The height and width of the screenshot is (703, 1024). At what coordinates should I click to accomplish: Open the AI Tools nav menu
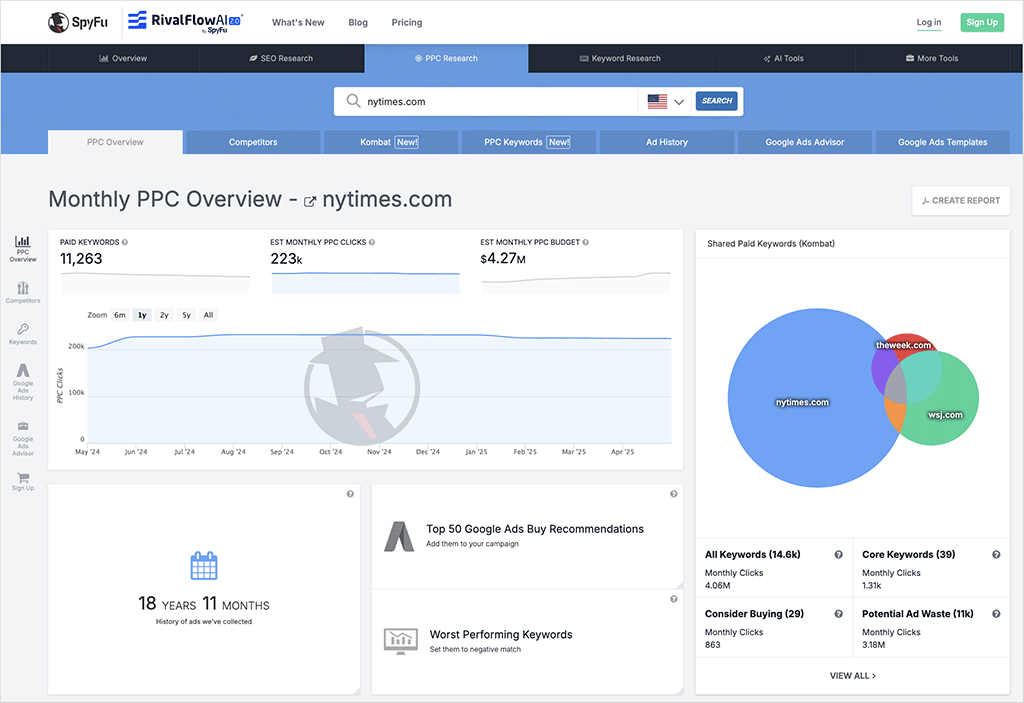783,58
